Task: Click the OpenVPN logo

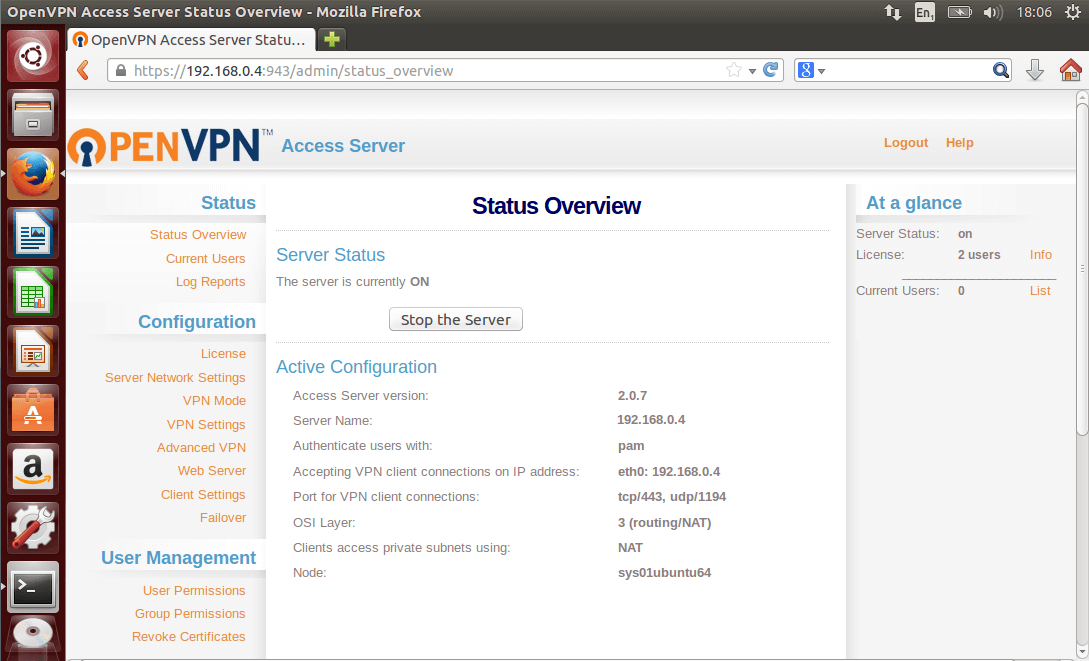Action: [x=170, y=146]
